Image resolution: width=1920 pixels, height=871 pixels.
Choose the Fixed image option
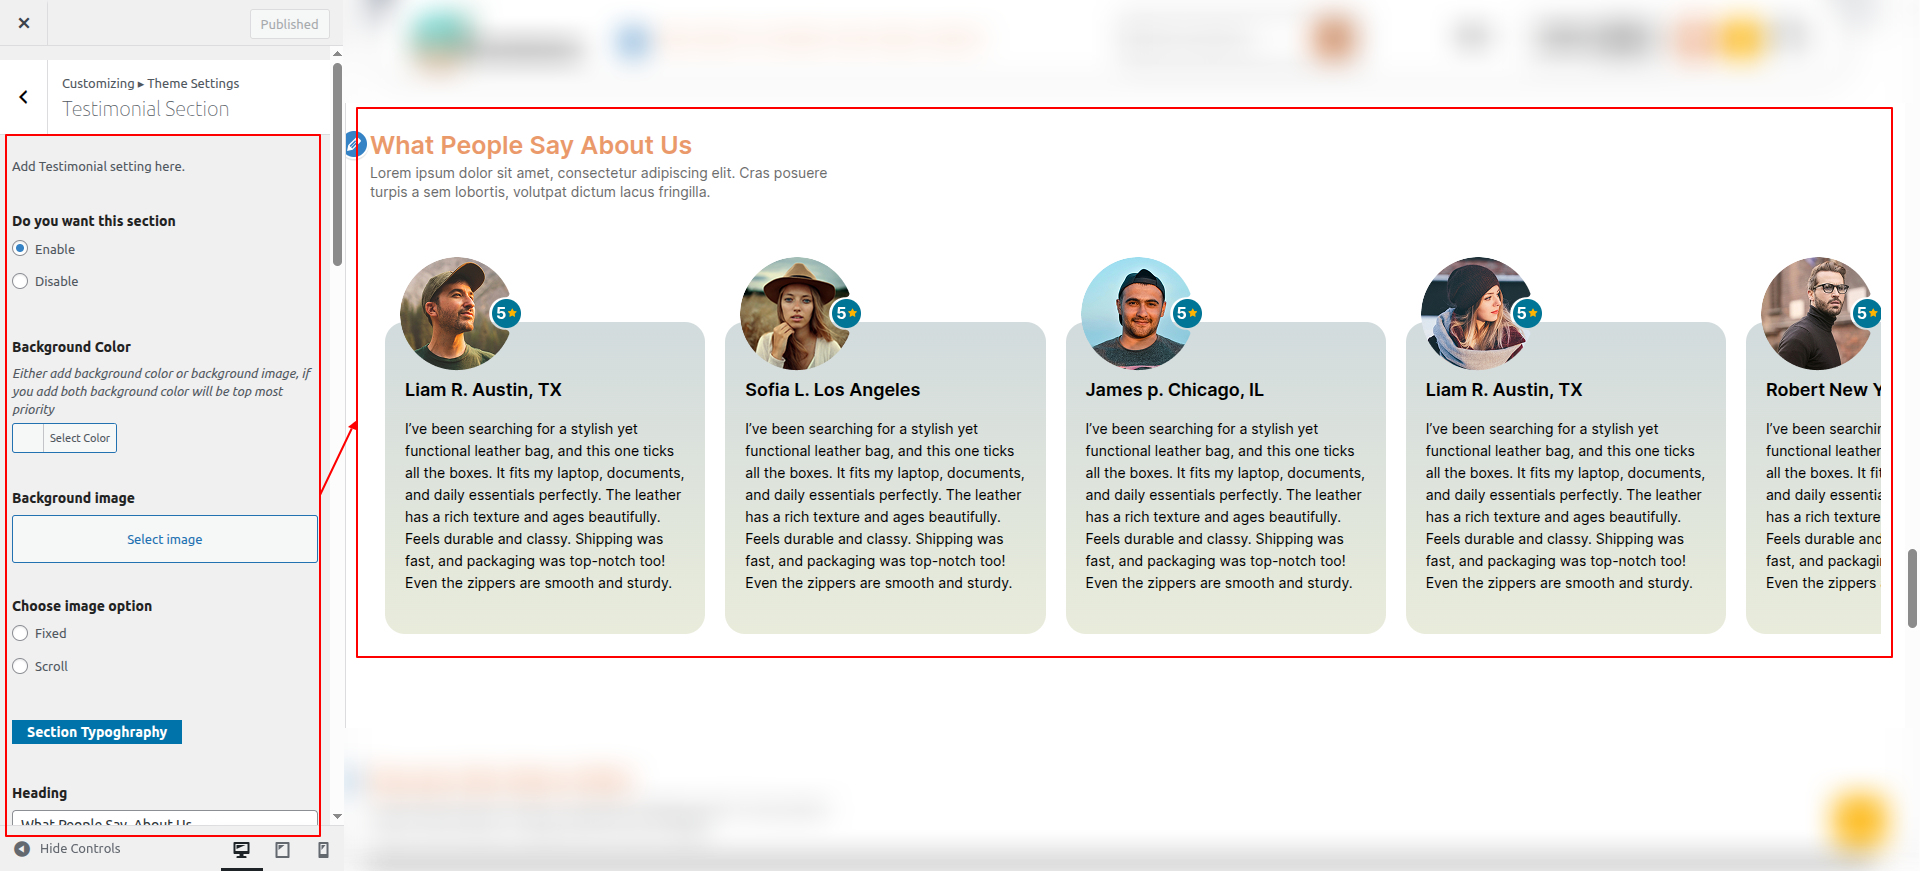click(x=20, y=633)
